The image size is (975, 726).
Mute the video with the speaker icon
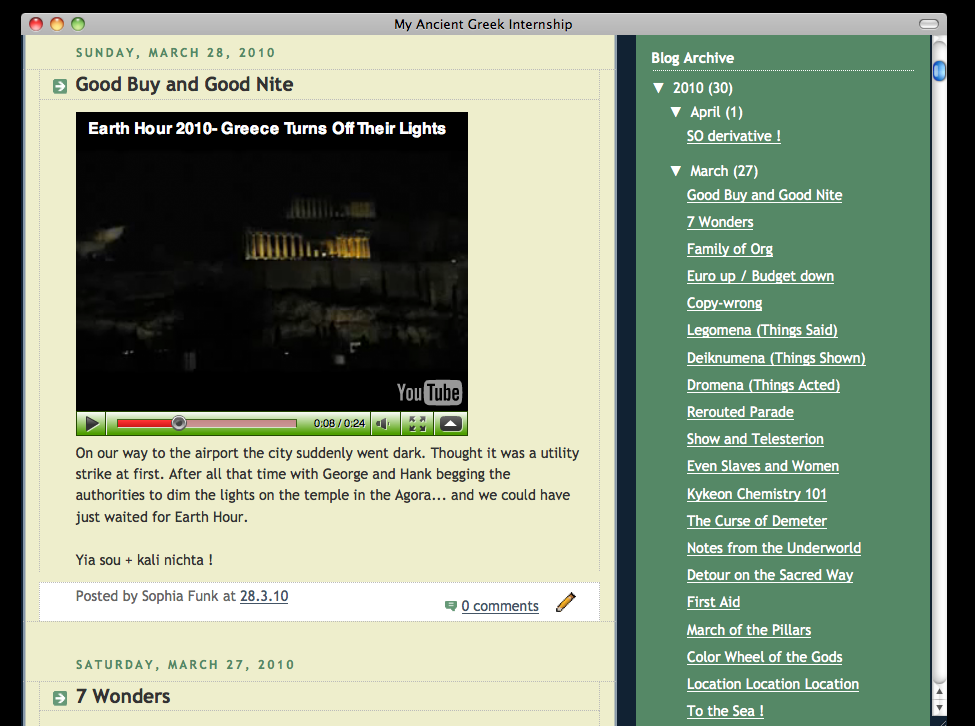click(x=384, y=424)
